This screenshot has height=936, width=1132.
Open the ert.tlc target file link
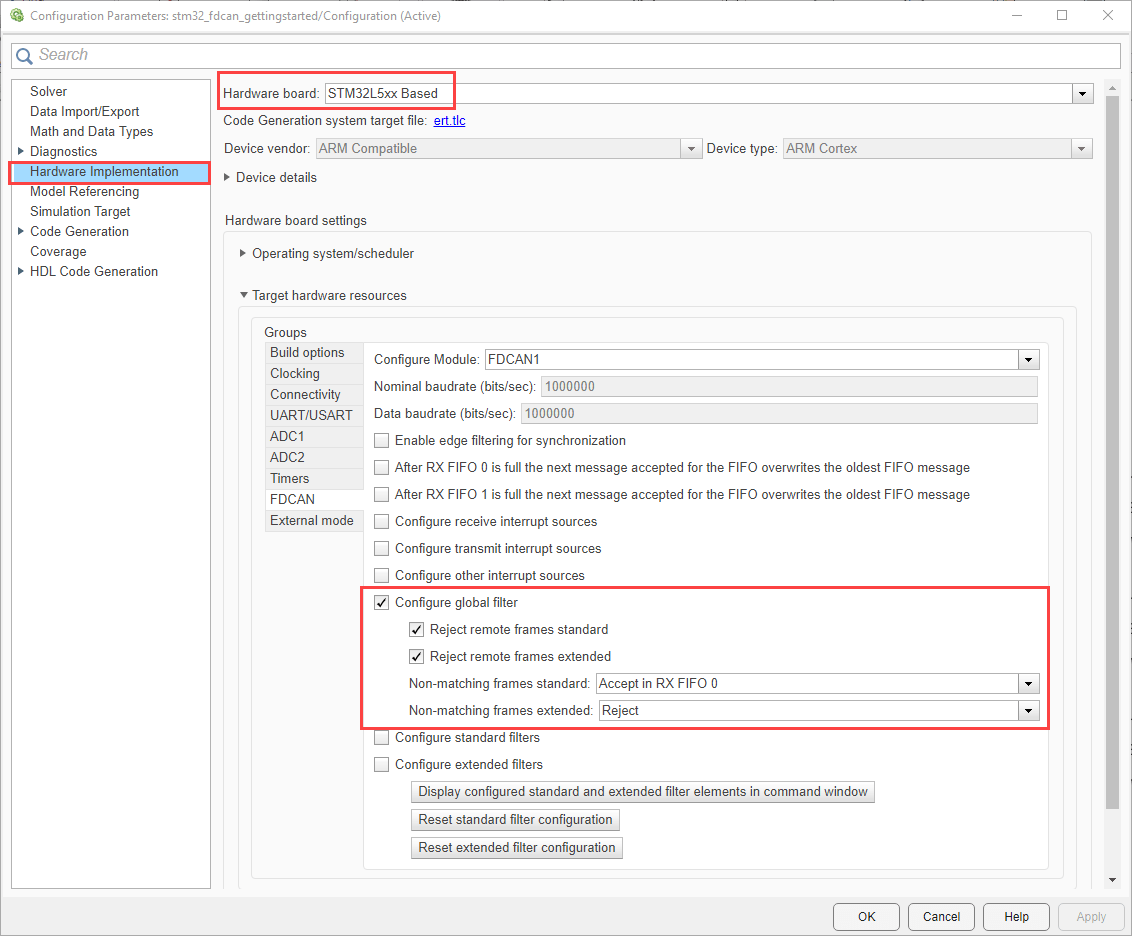[x=449, y=121]
